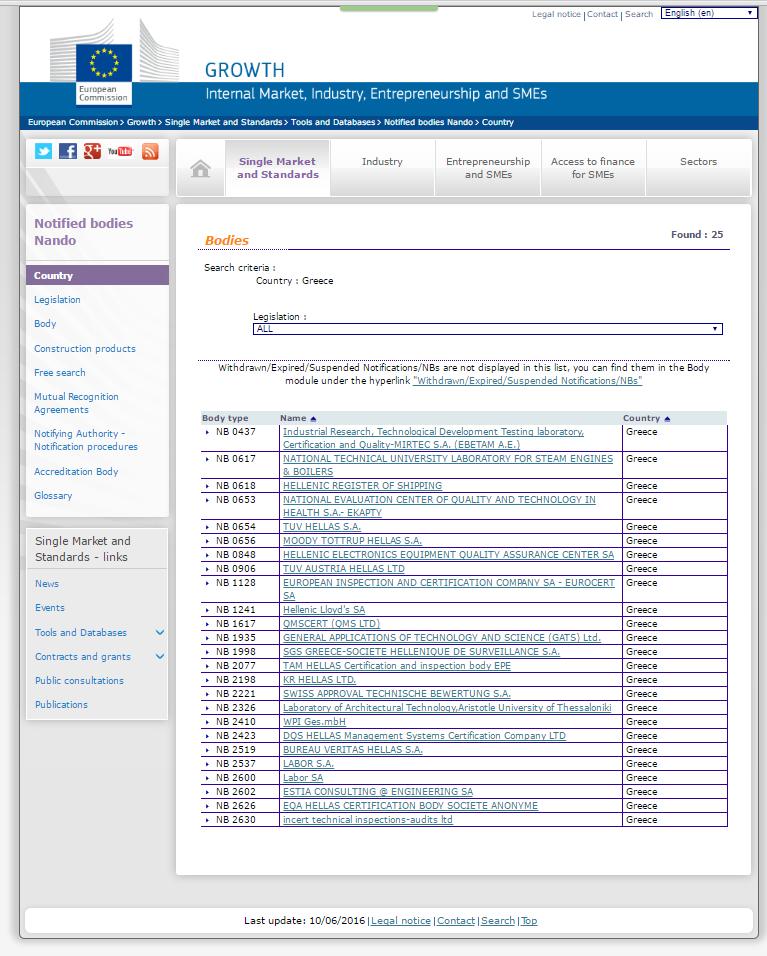Open the Publications link
The image size is (767, 956).
(61, 704)
